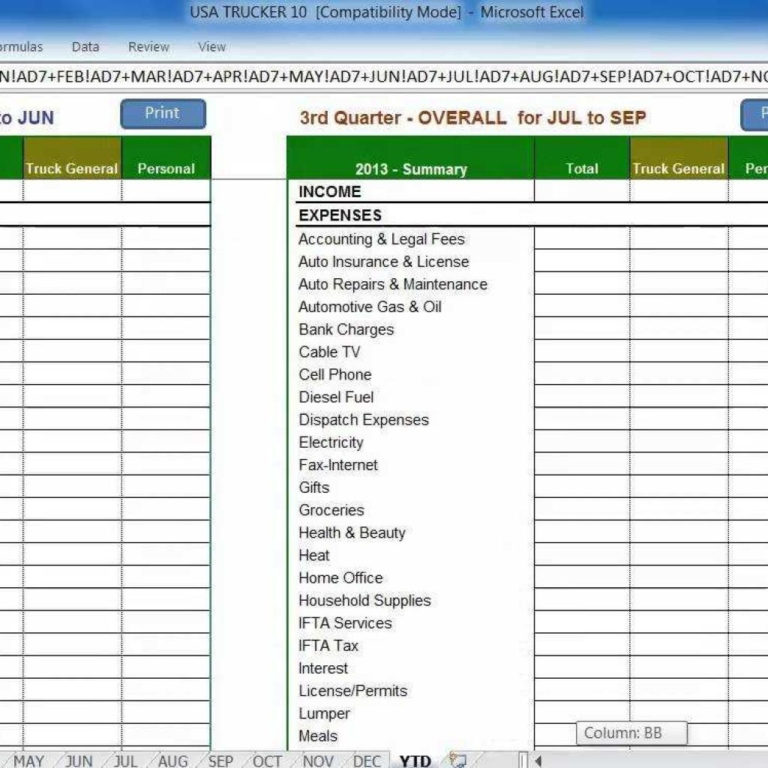Select the 'Interest' row
Viewport: 768px width, 768px height.
click(323, 668)
